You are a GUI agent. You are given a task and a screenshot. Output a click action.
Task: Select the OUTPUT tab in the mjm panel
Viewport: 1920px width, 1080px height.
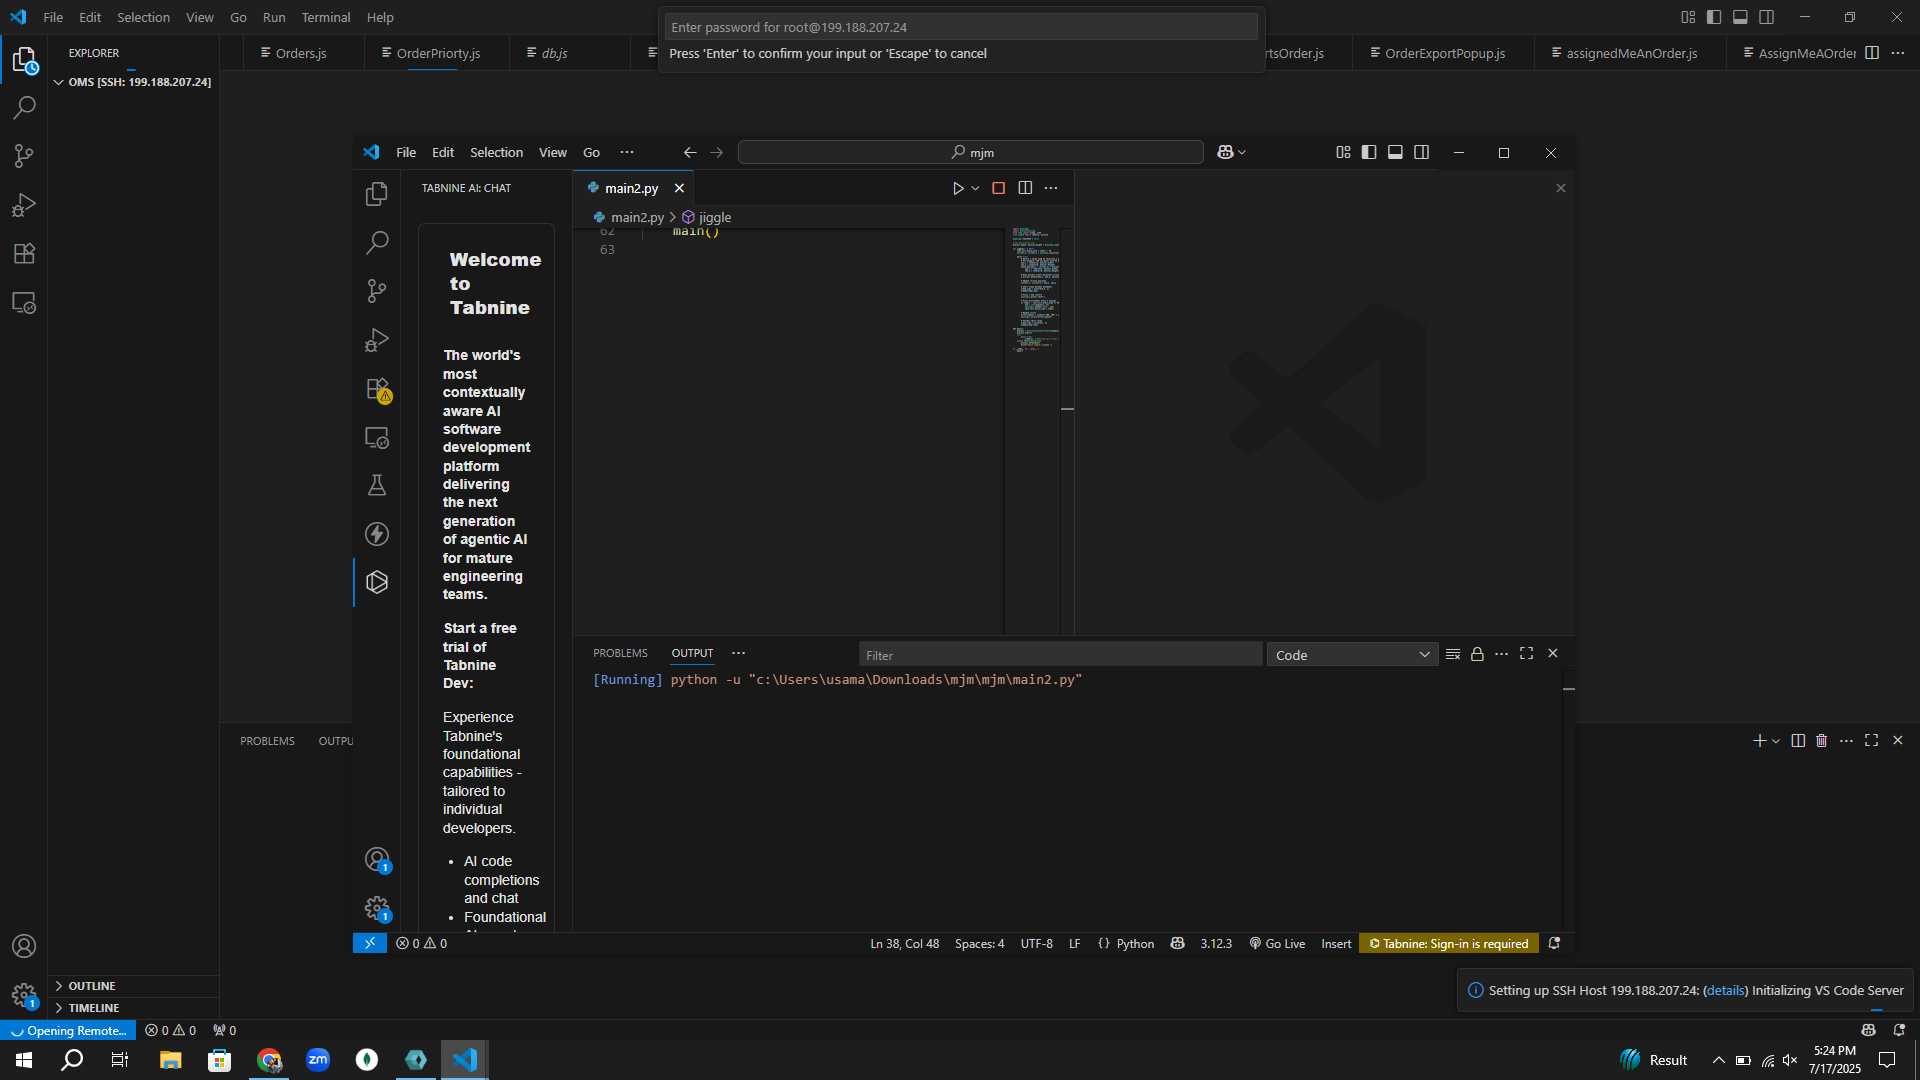click(x=692, y=653)
